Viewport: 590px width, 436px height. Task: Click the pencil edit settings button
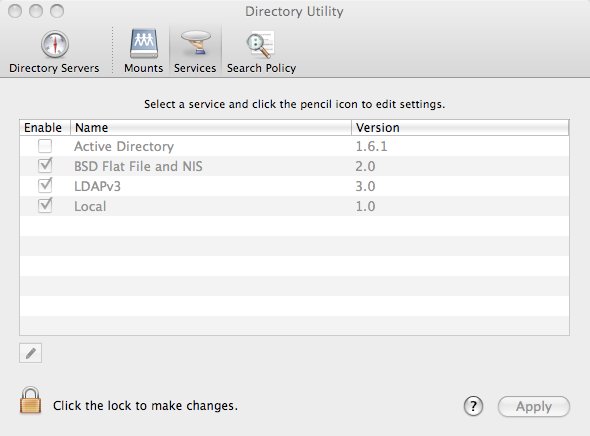coord(30,353)
